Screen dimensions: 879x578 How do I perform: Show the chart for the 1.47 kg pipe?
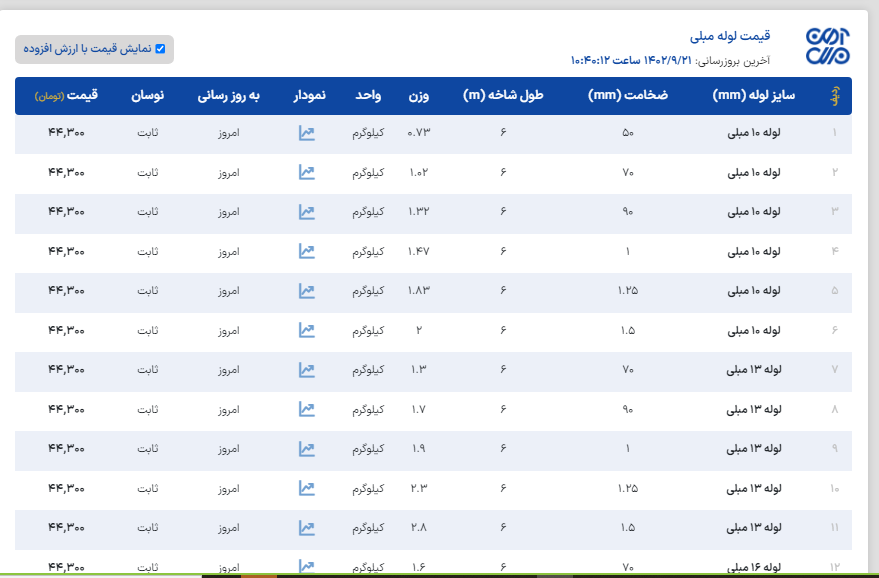coord(307,251)
